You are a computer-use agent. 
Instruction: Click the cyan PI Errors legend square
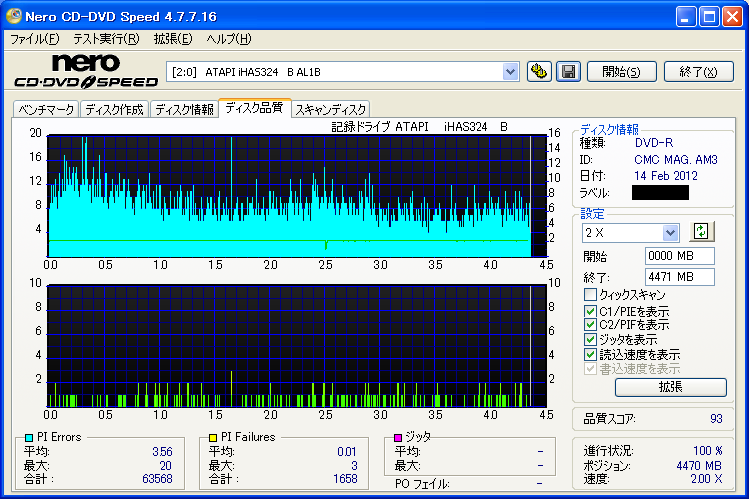pos(29,437)
